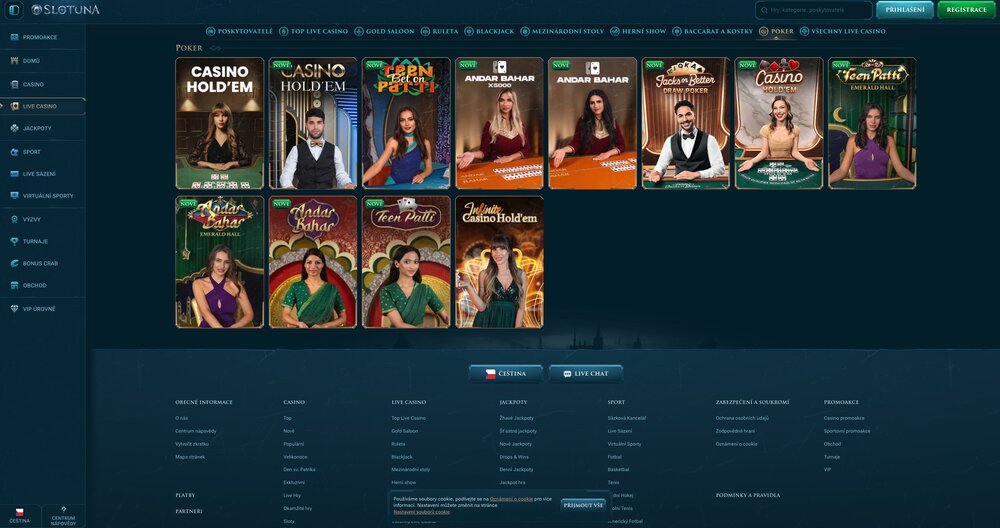This screenshot has width=1000, height=528.
Task: Switch to the Baccarat a Kostky tab
Action: click(x=712, y=31)
